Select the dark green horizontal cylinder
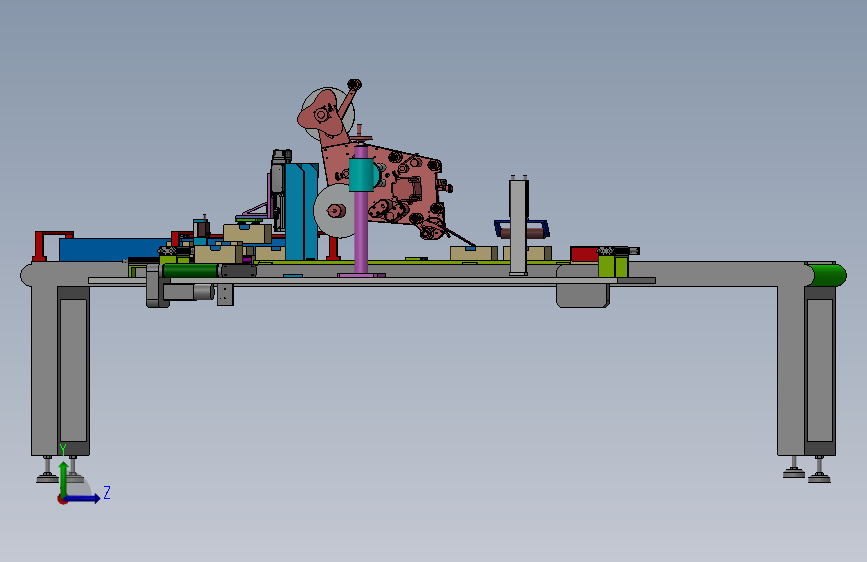 coord(190,270)
